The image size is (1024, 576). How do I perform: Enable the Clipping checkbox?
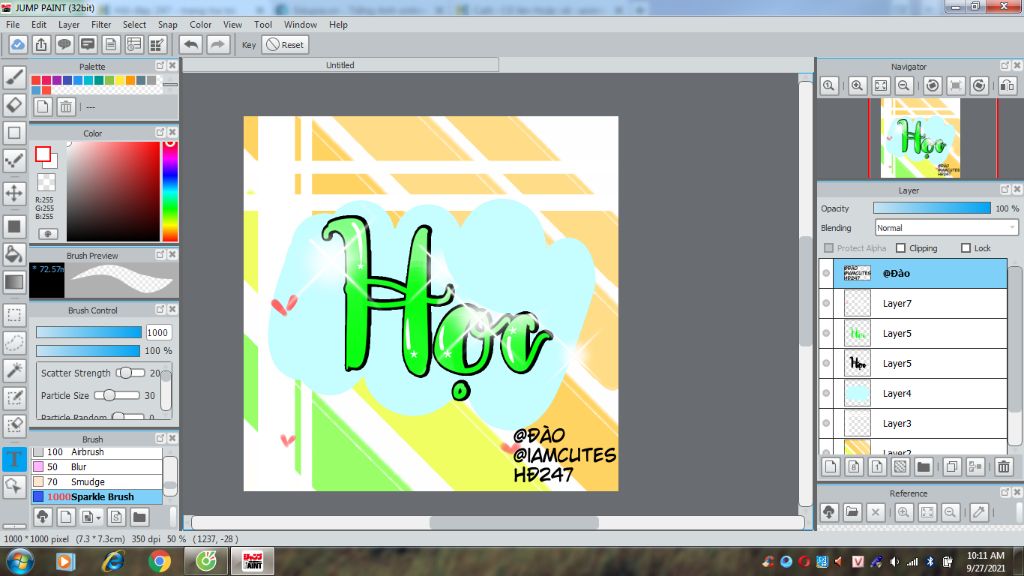pyautogui.click(x=901, y=248)
